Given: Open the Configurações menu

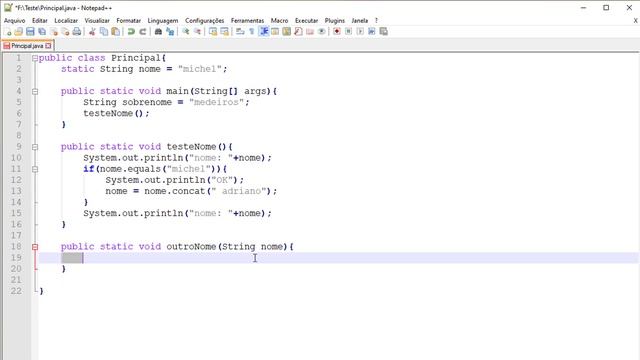Looking at the screenshot, I should (204, 20).
